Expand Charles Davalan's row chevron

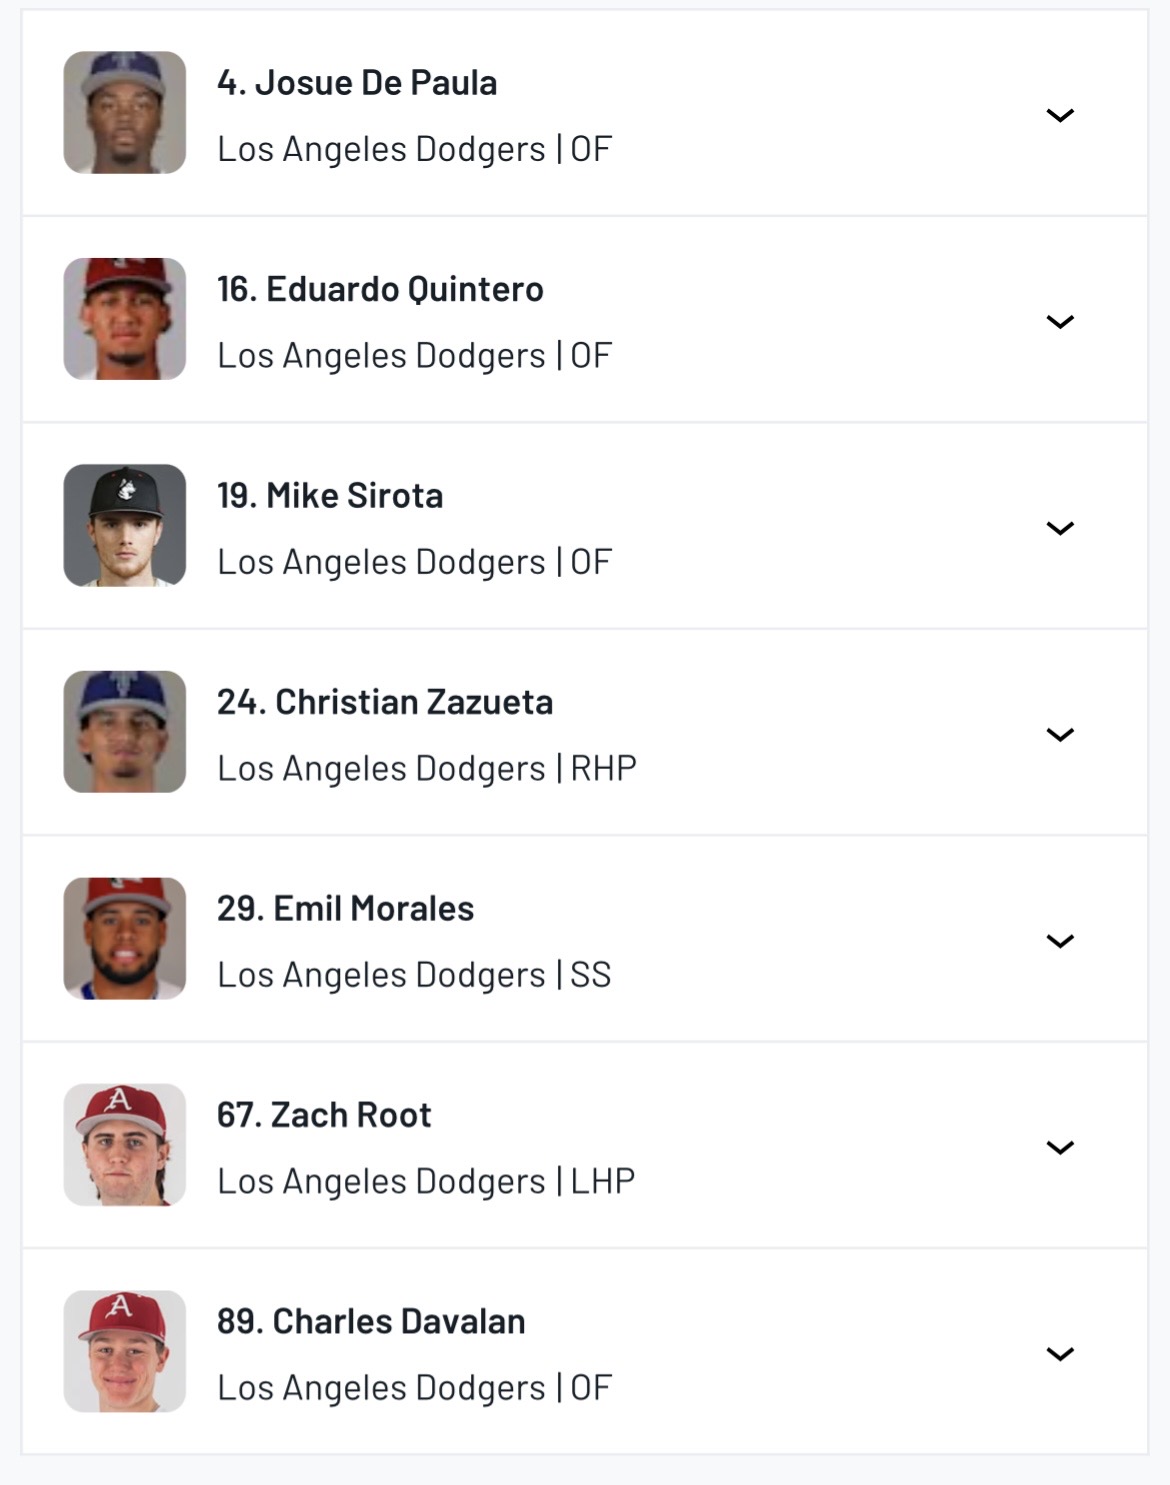pos(1059,1354)
